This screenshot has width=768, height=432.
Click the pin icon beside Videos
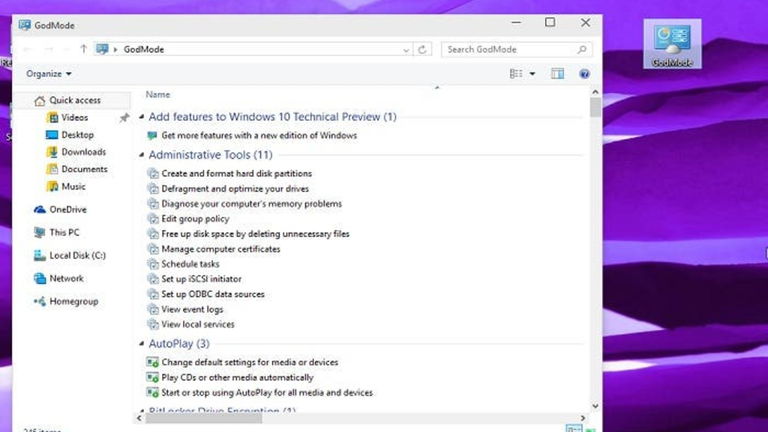pyautogui.click(x=124, y=118)
